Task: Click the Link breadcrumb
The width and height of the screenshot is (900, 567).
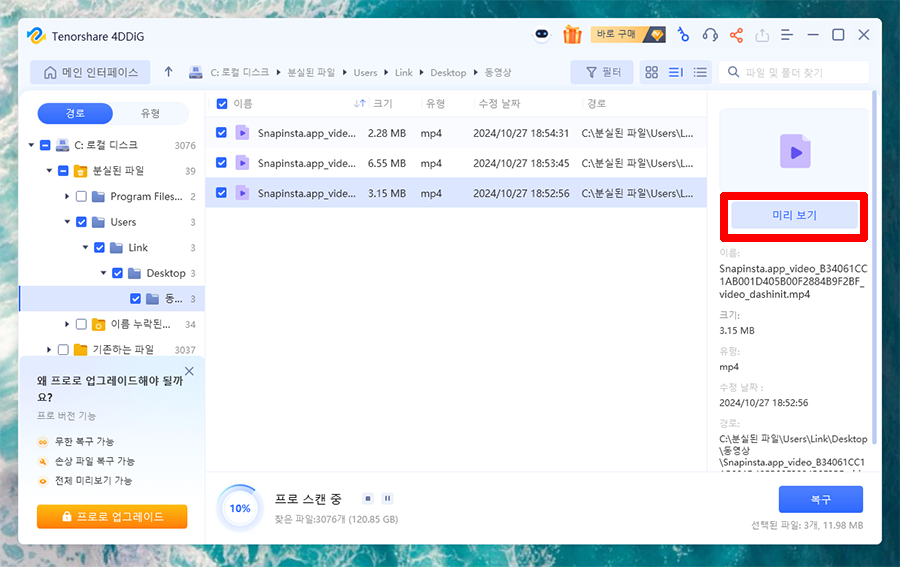Action: tap(404, 72)
